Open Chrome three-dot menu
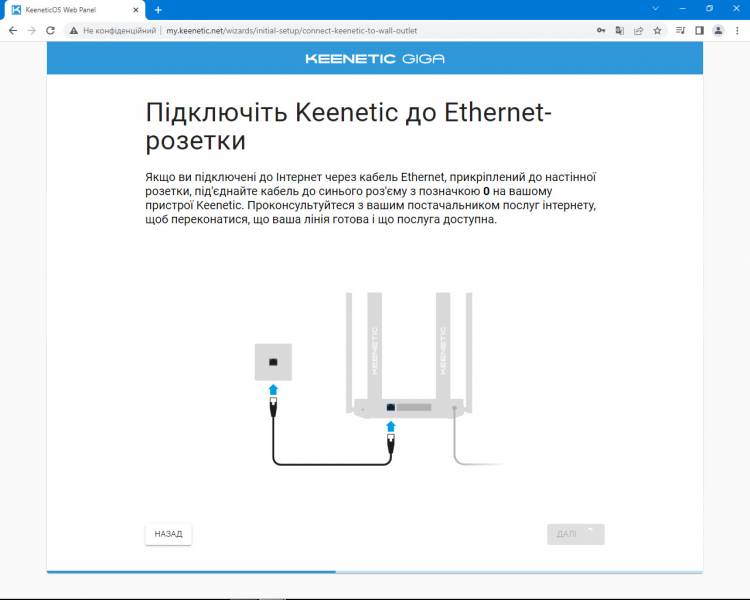750x600 pixels. pyautogui.click(x=737, y=31)
